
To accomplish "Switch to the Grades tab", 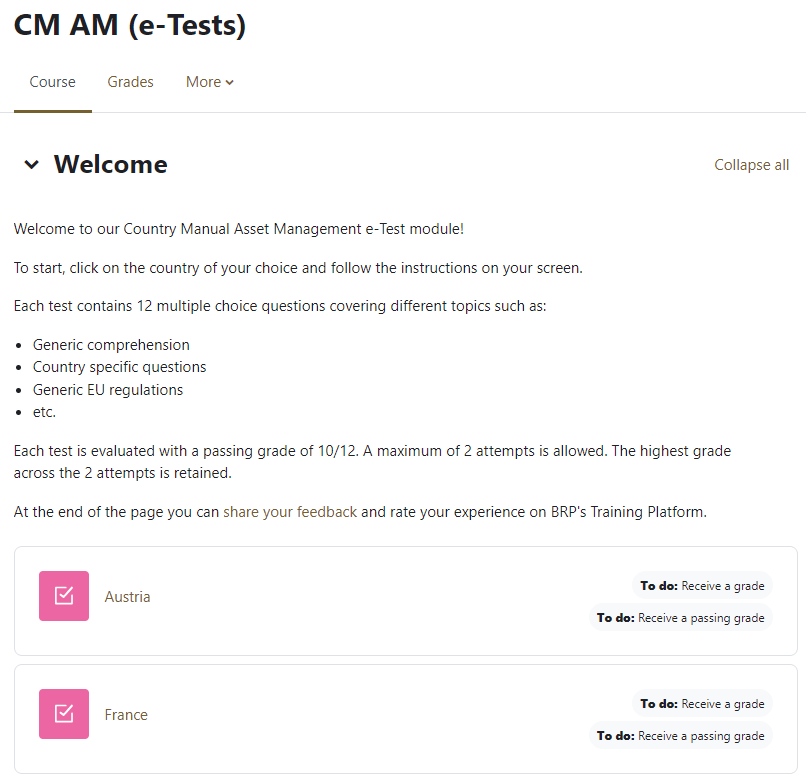I will coord(131,82).
